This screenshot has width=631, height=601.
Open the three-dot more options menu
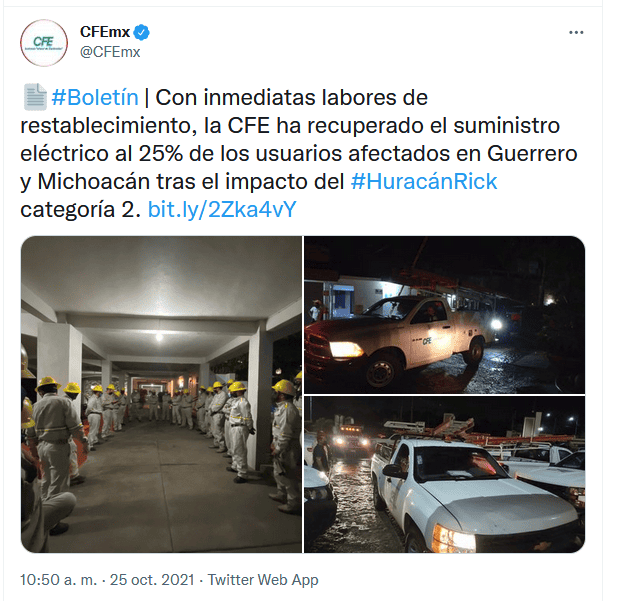coord(576,32)
